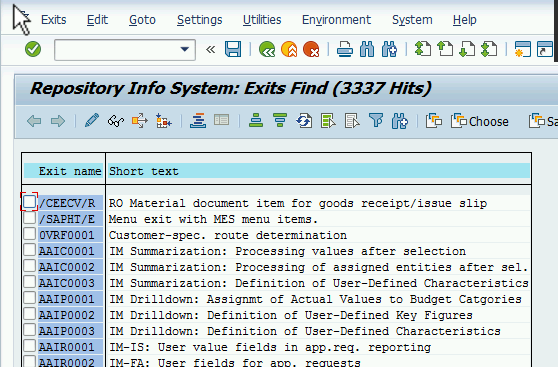
Task: Tick checkbox for 0VRF0001 exit
Action: [x=29, y=234]
